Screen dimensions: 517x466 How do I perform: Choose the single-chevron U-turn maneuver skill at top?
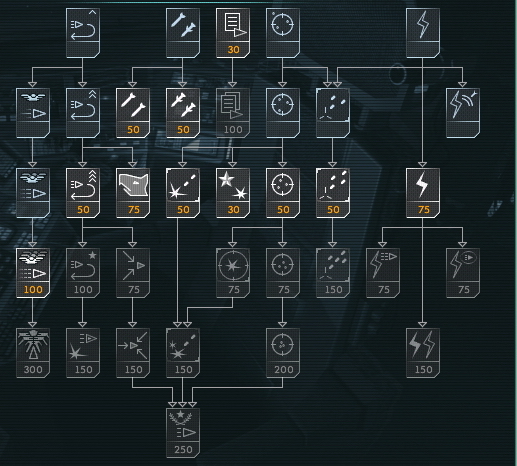83,33
